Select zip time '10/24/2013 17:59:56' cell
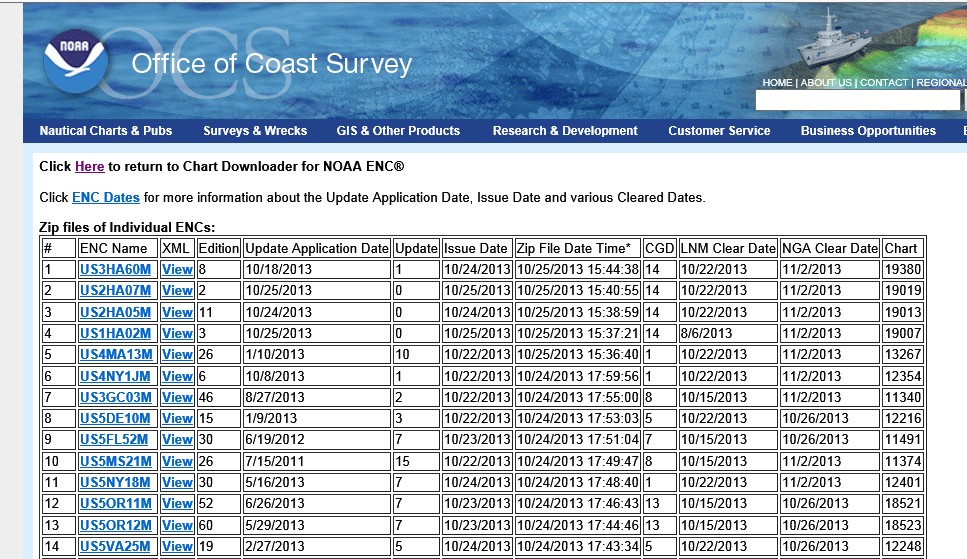The height and width of the screenshot is (559, 967). (577, 376)
